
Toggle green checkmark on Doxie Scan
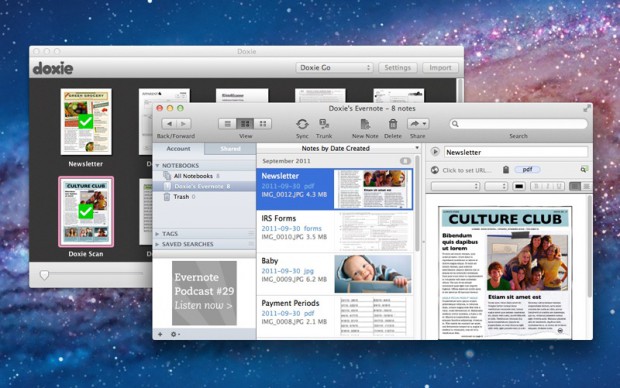(x=85, y=211)
